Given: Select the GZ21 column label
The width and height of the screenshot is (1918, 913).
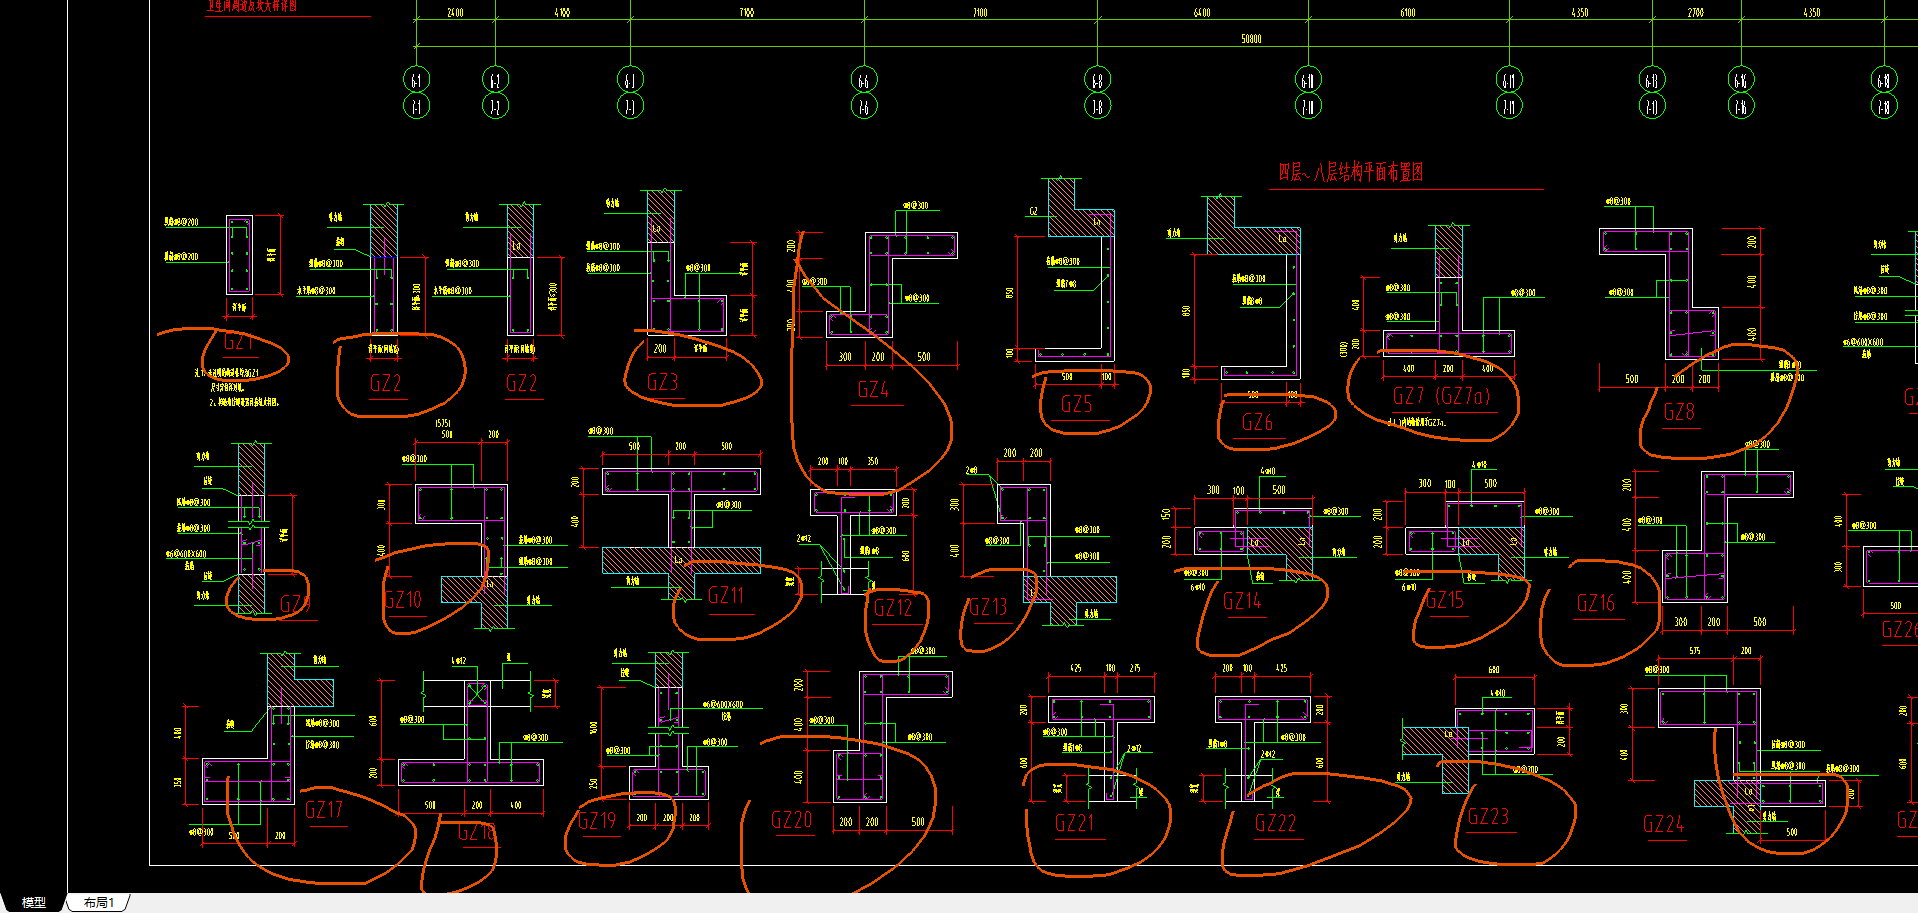Looking at the screenshot, I should [x=1075, y=823].
